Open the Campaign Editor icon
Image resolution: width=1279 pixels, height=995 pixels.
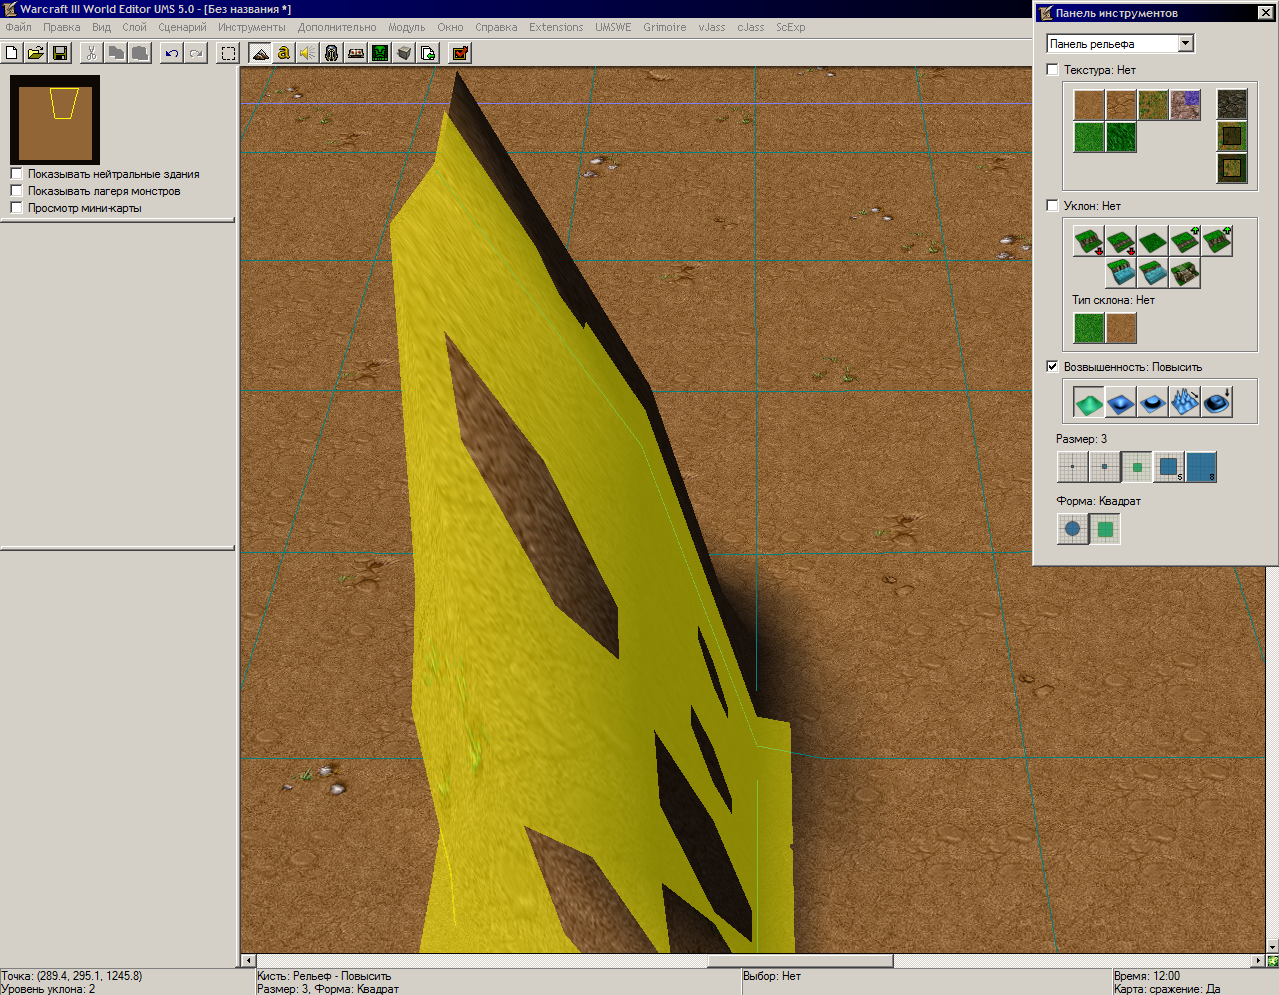point(356,53)
